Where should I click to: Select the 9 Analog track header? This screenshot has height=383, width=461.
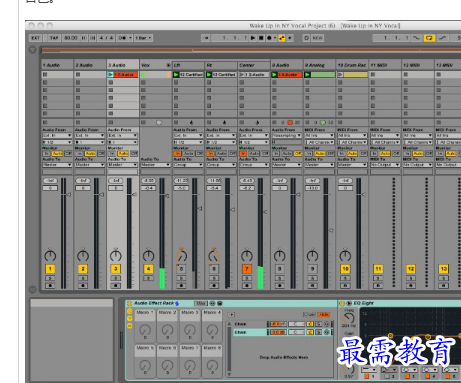(319, 65)
